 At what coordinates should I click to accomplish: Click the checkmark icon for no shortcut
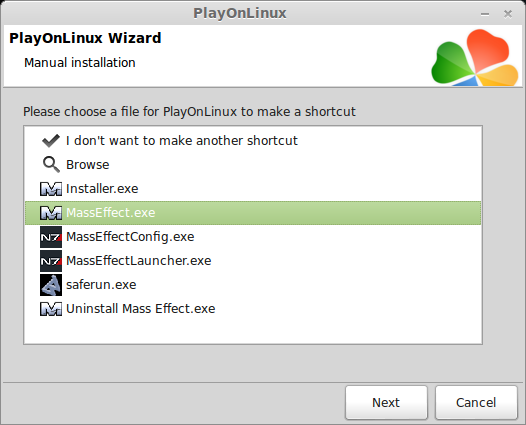tap(51, 141)
